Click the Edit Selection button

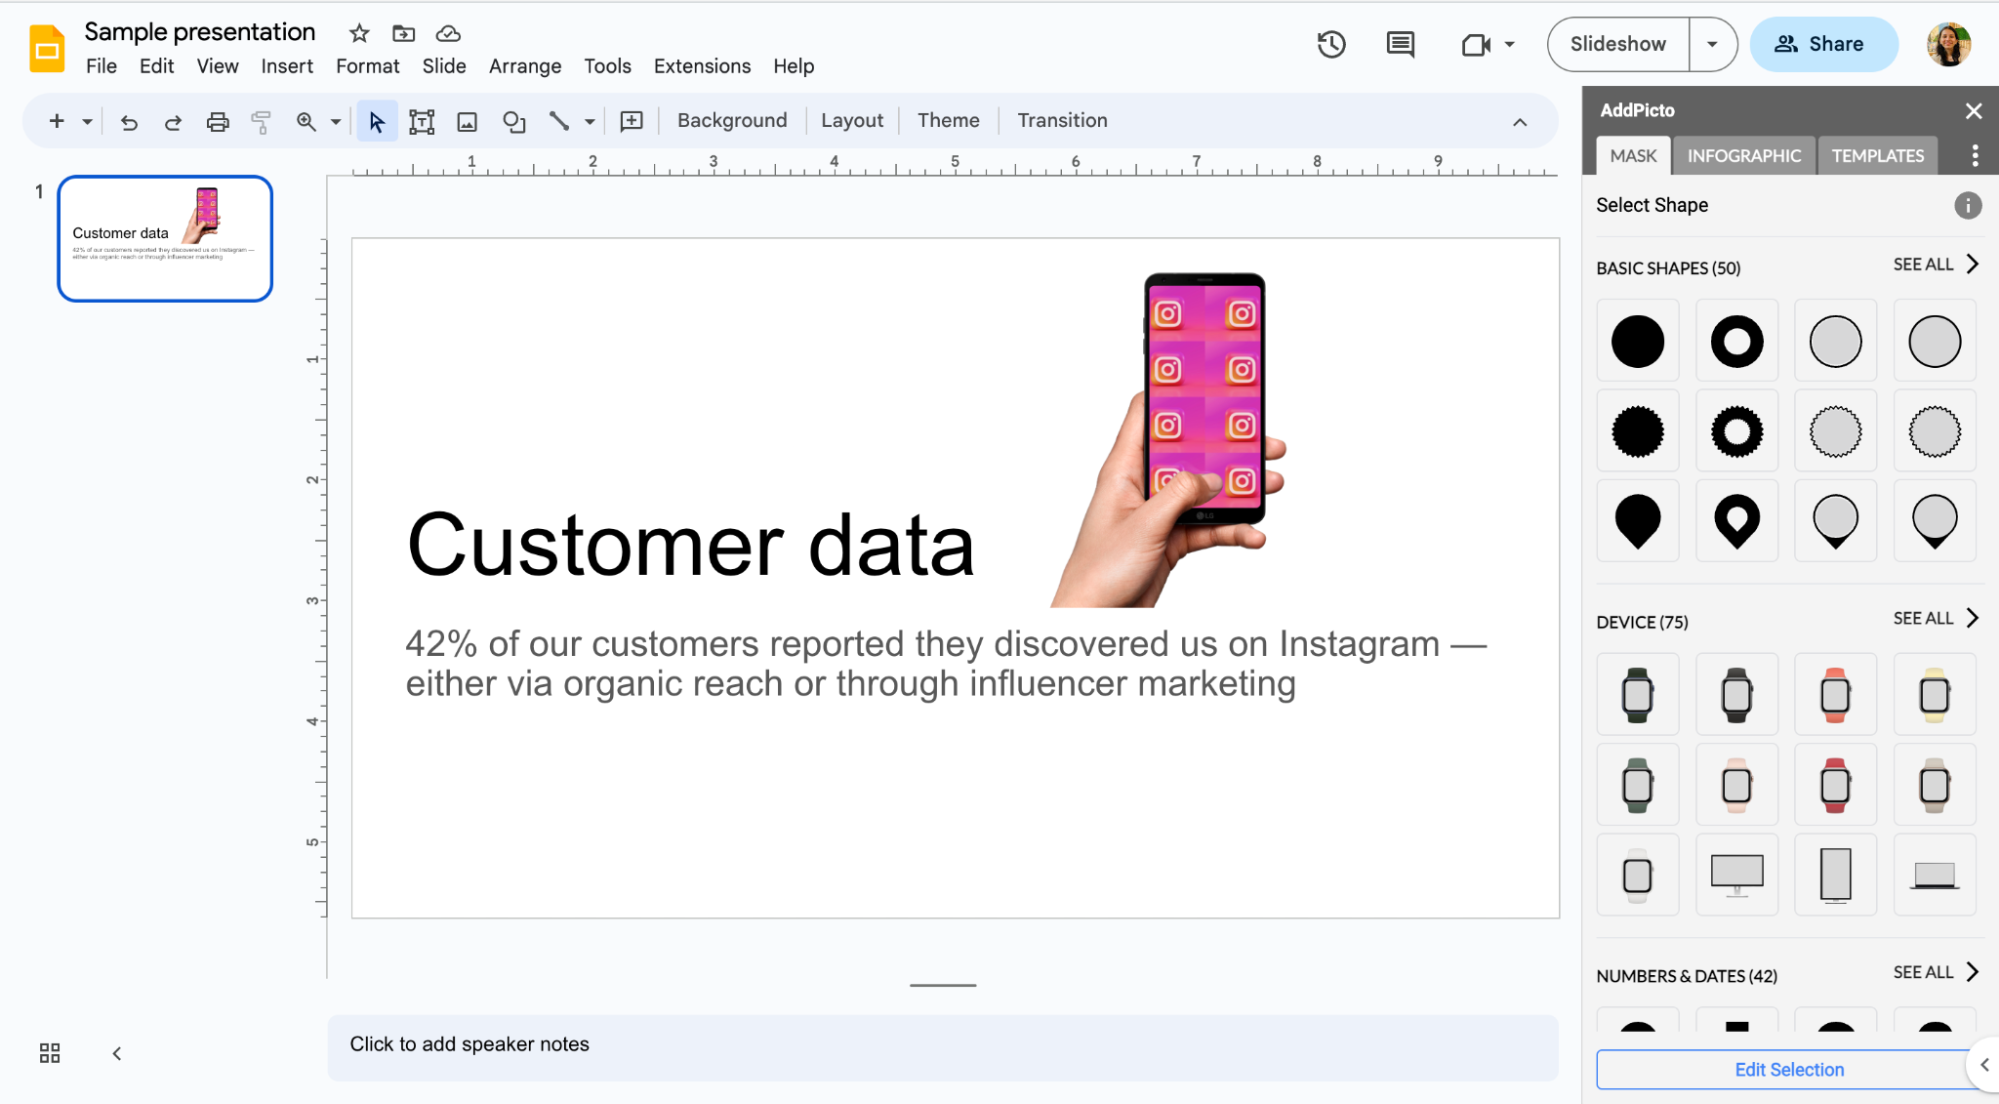pyautogui.click(x=1784, y=1070)
